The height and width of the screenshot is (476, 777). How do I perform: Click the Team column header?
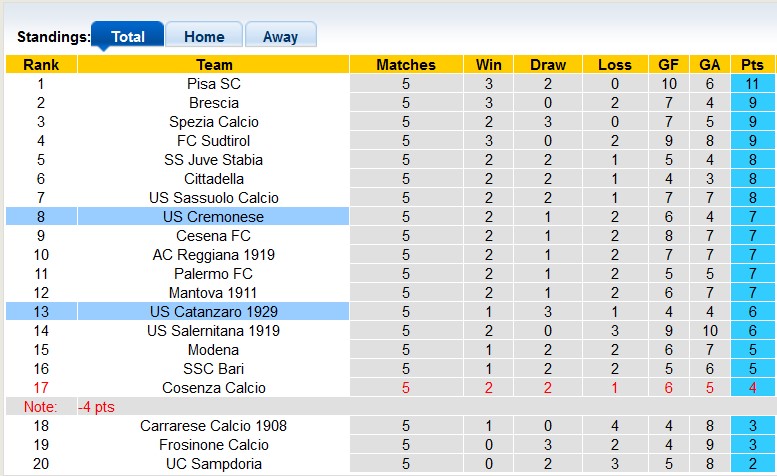coord(213,65)
